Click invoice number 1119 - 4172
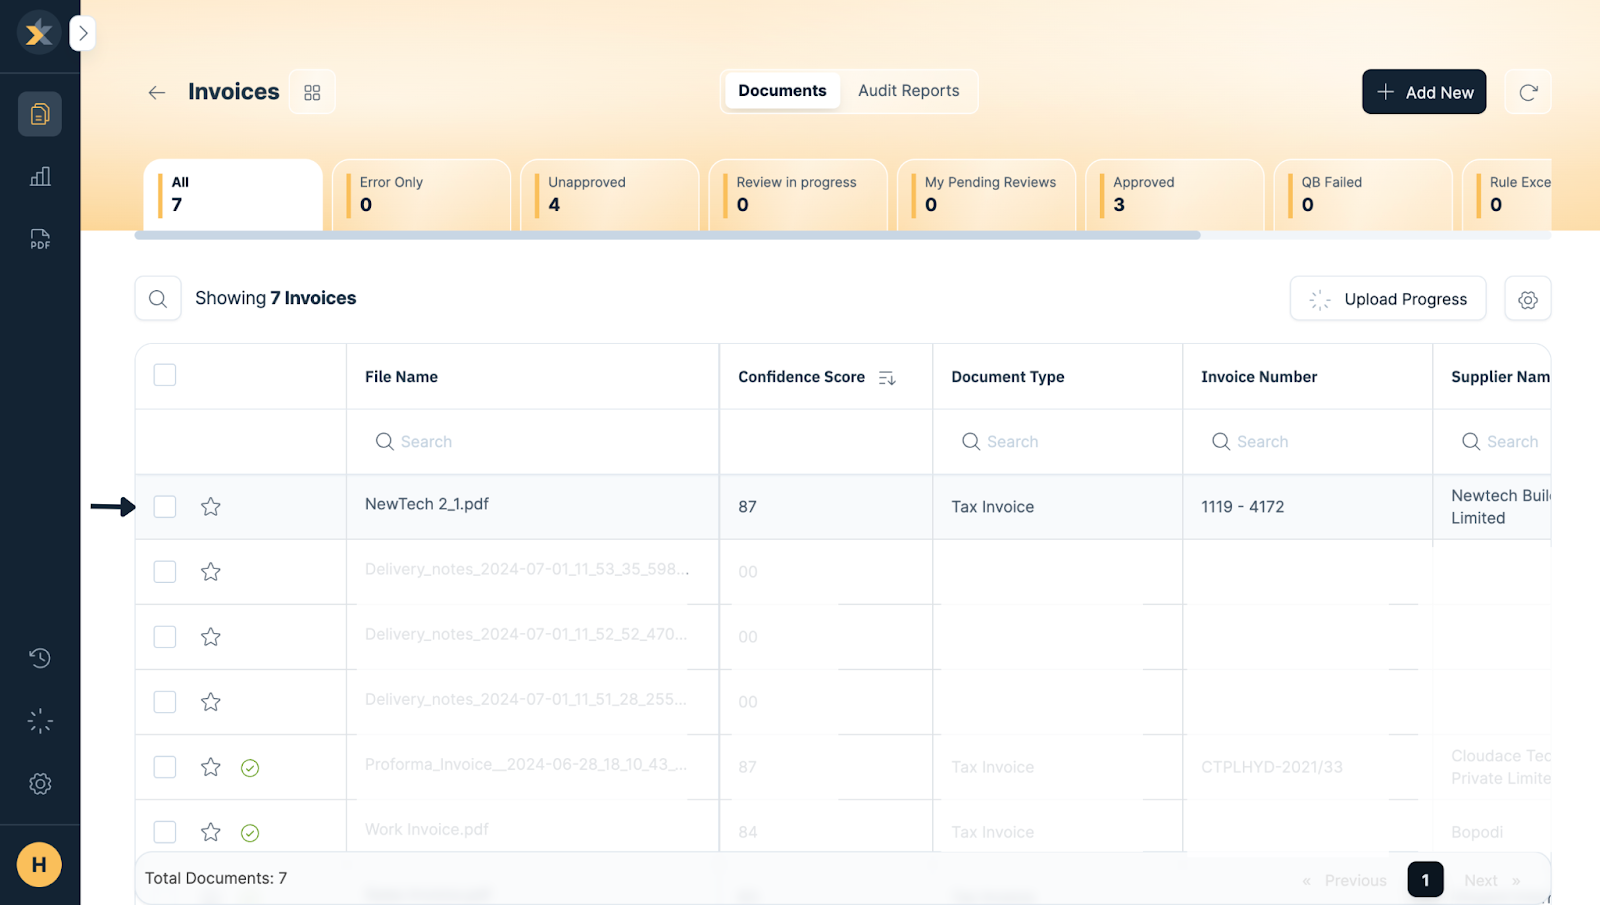The height and width of the screenshot is (905, 1600). pyautogui.click(x=1243, y=507)
